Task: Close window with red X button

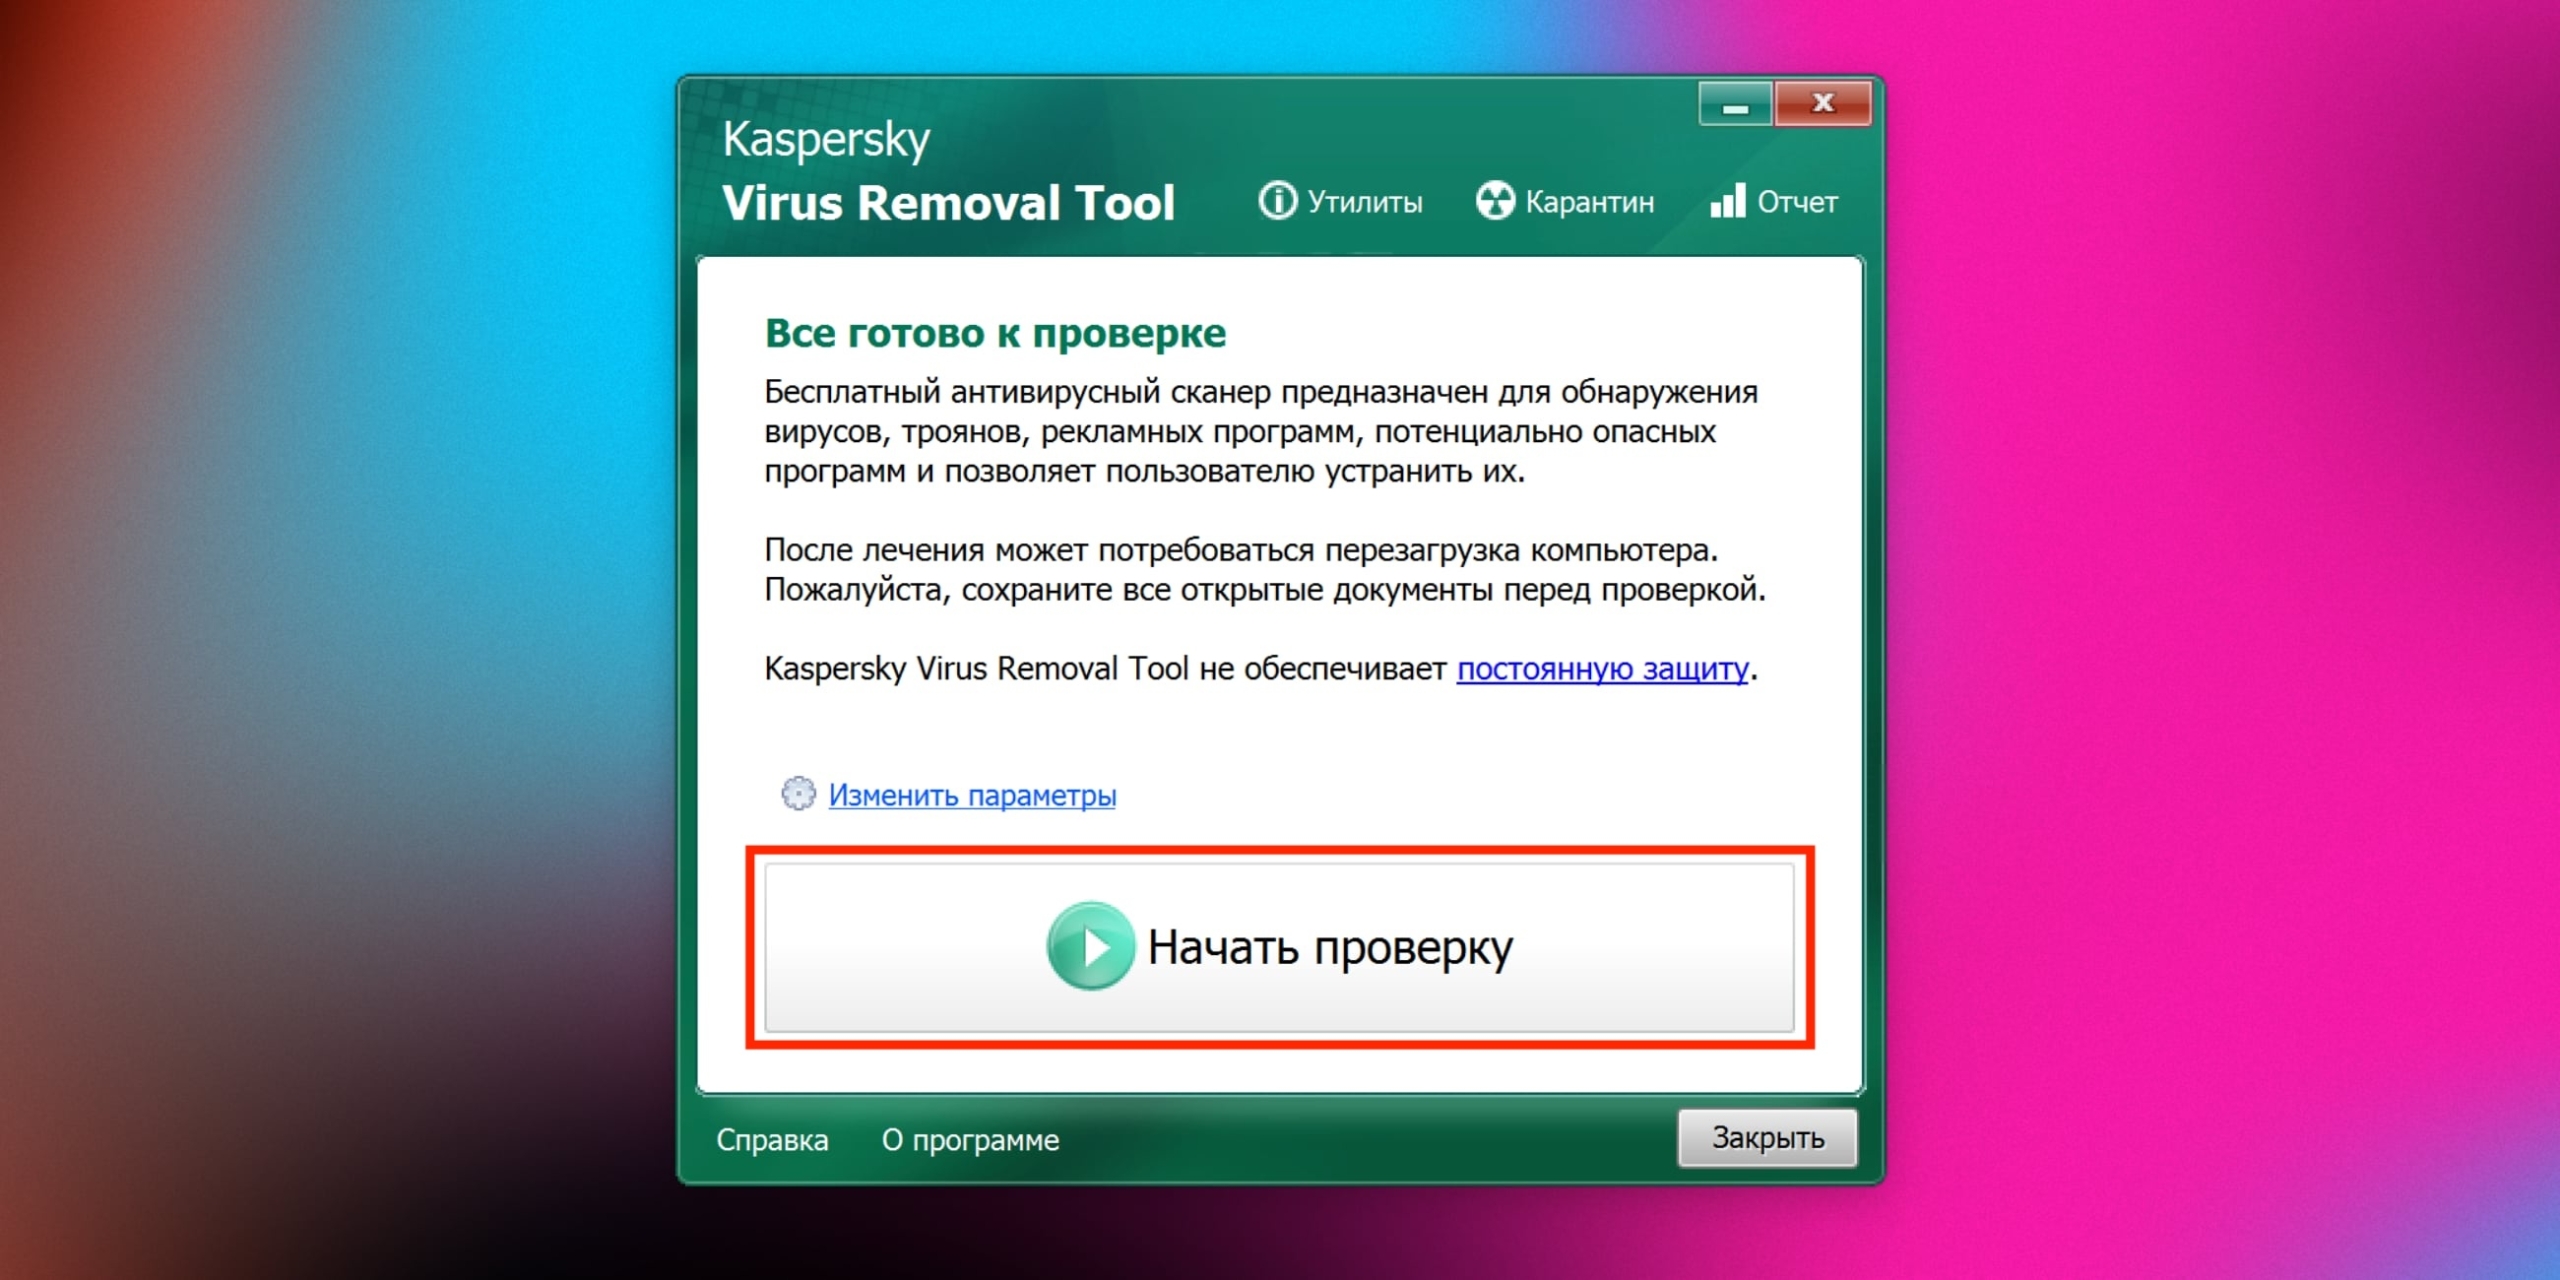Action: coord(1823,104)
